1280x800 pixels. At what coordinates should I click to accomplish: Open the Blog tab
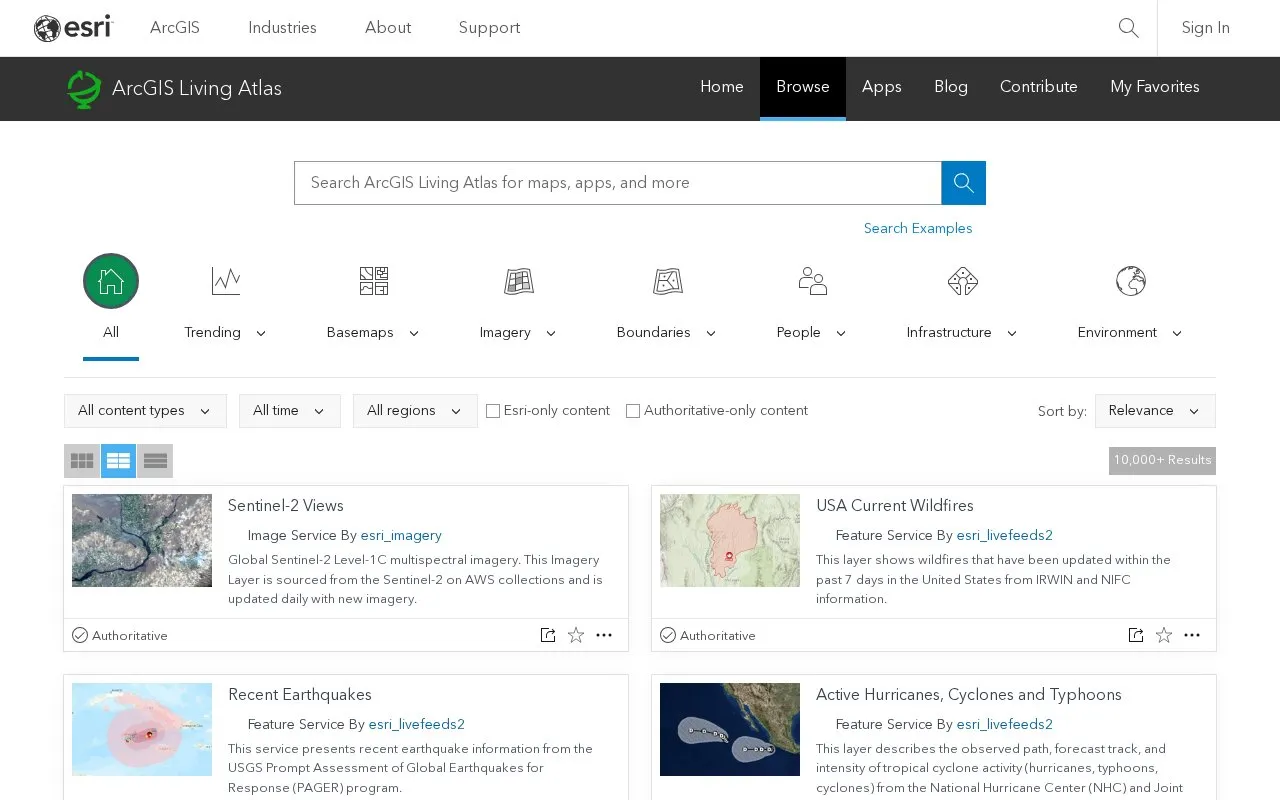[x=951, y=87]
